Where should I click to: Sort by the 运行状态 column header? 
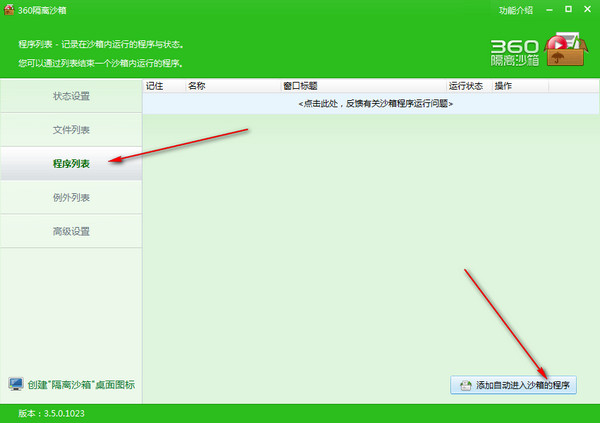(466, 86)
